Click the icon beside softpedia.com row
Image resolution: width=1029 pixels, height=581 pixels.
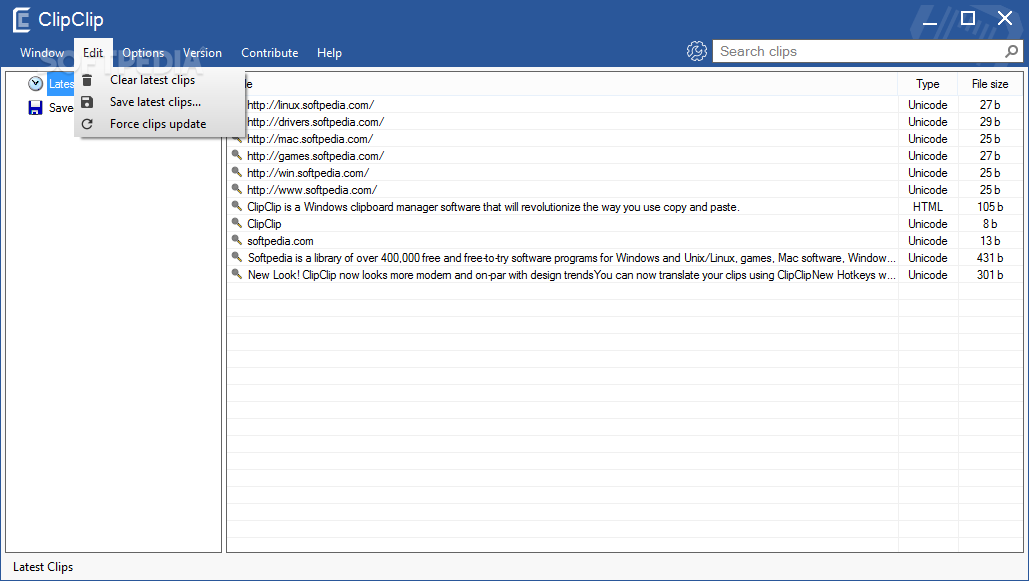point(237,240)
